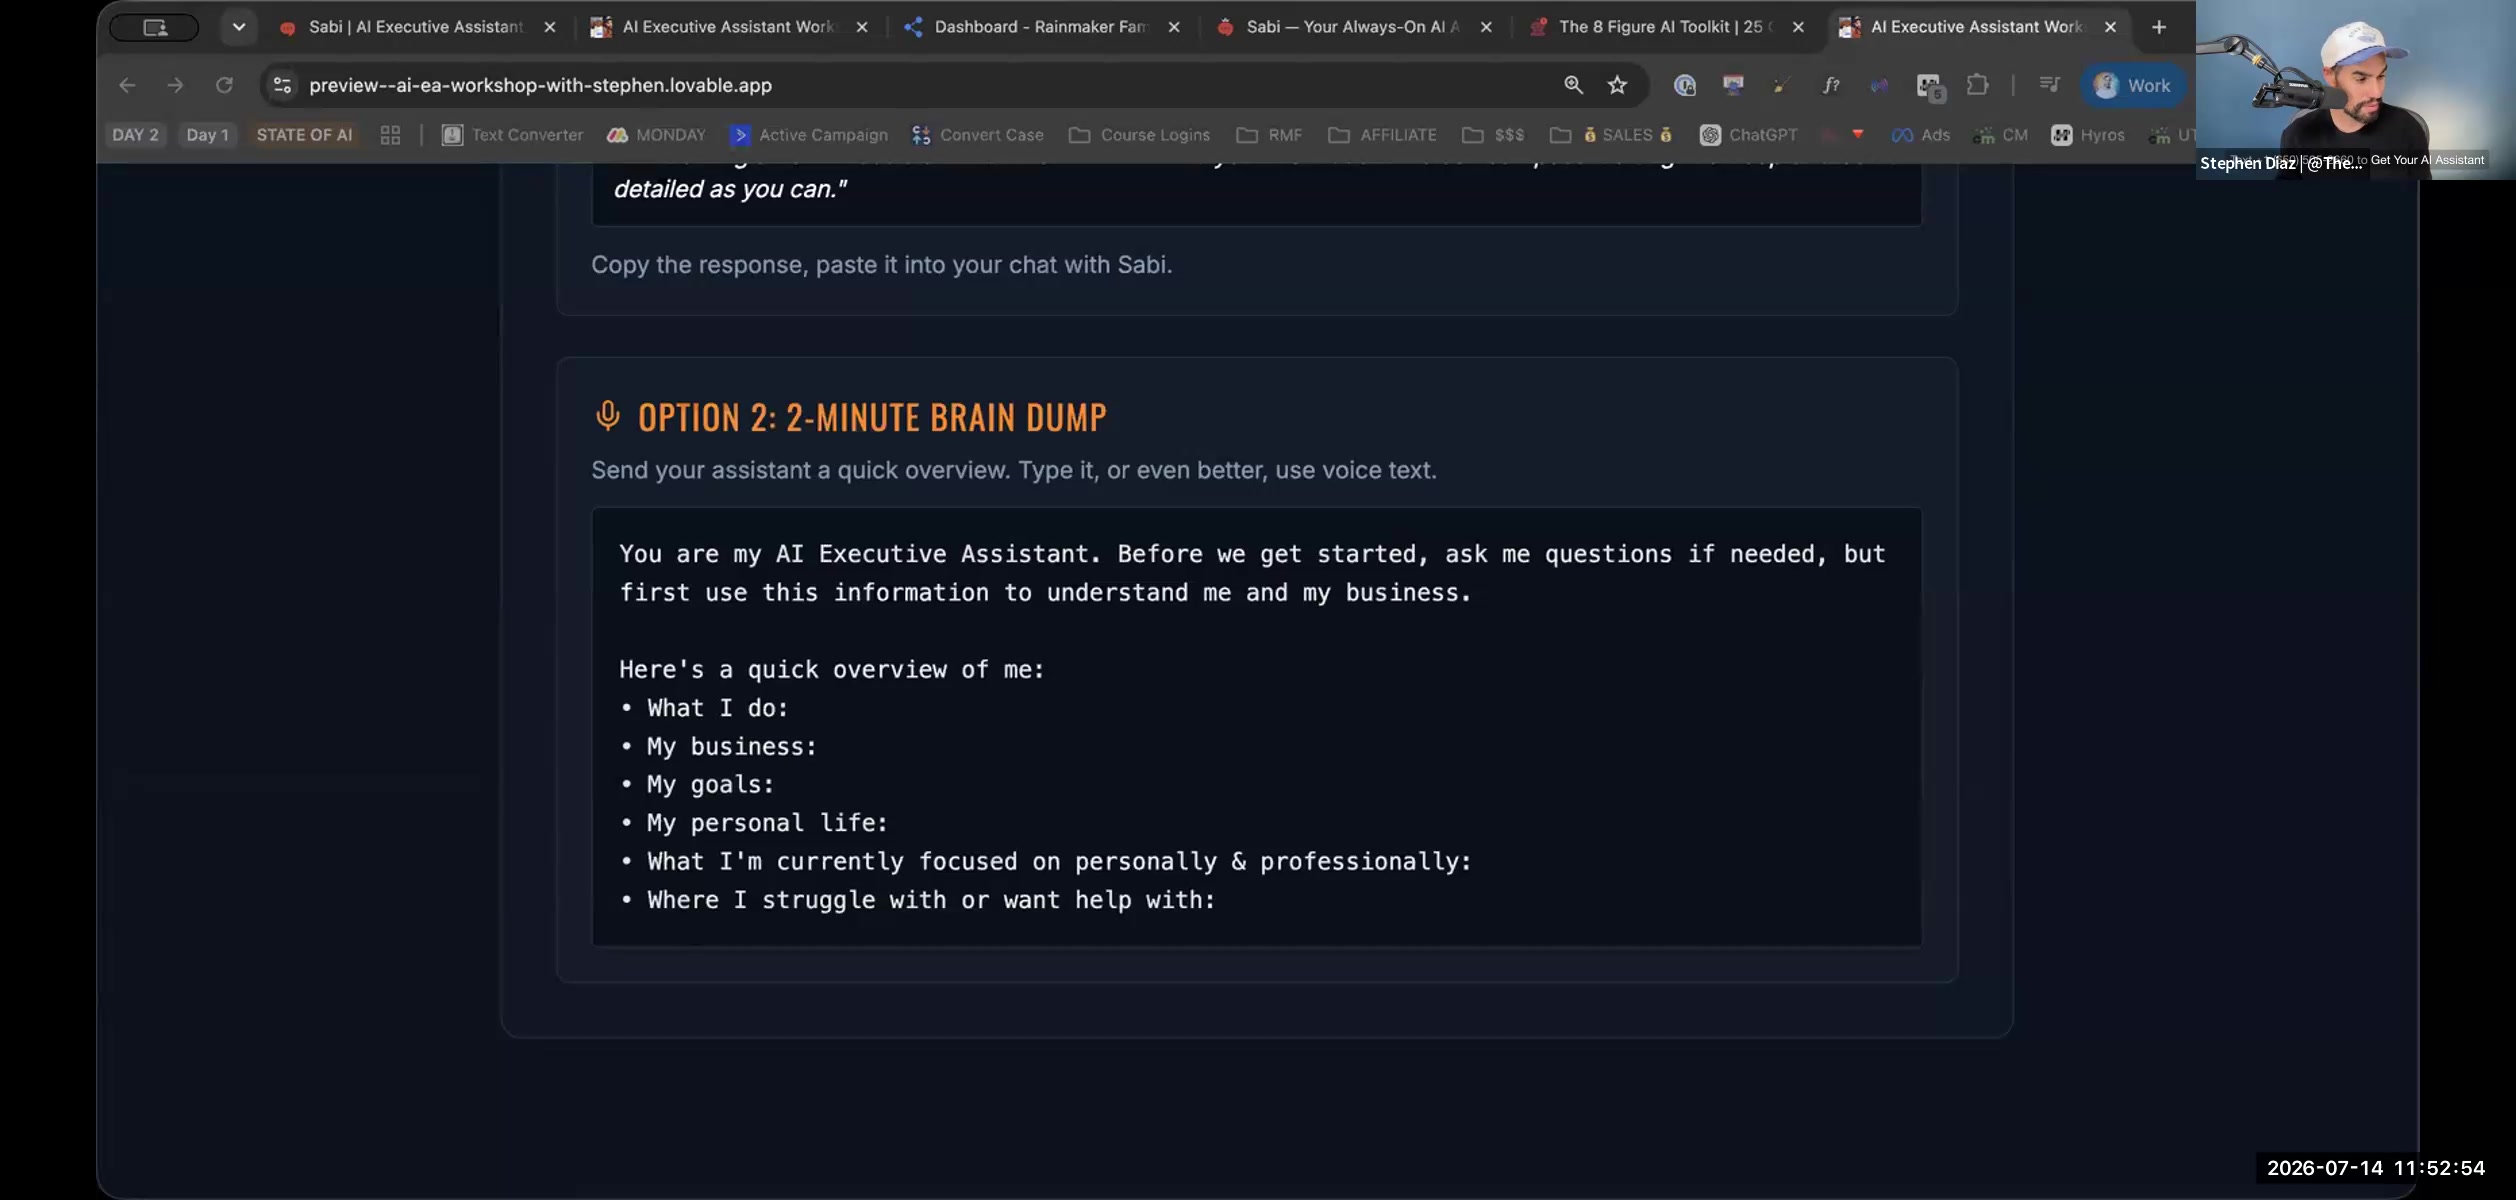Viewport: 2516px width, 1200px height.
Task: Click the microphone icon beside Option 2 heading
Action: 608,416
